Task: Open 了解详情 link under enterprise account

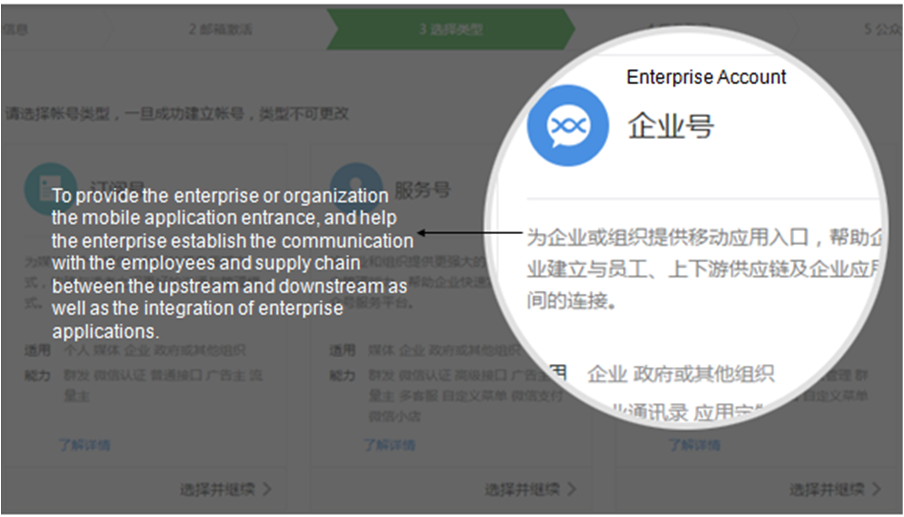Action: coord(694,444)
